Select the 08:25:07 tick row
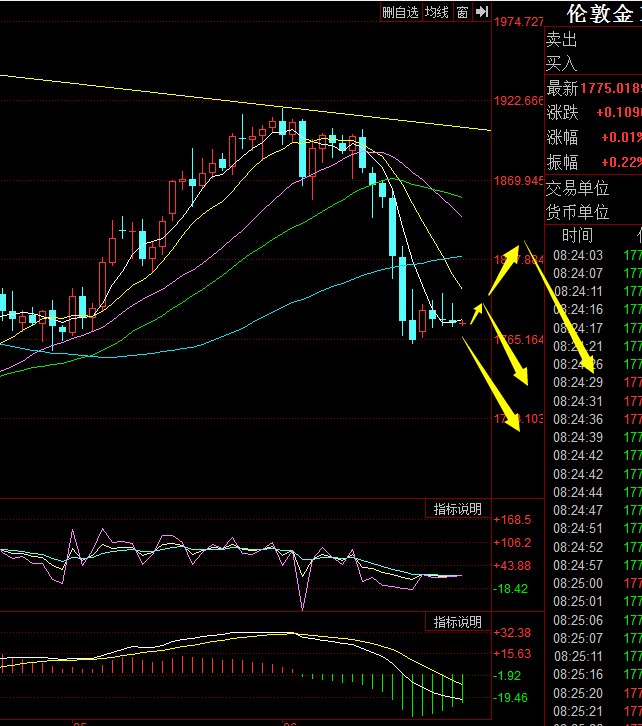 (594, 638)
